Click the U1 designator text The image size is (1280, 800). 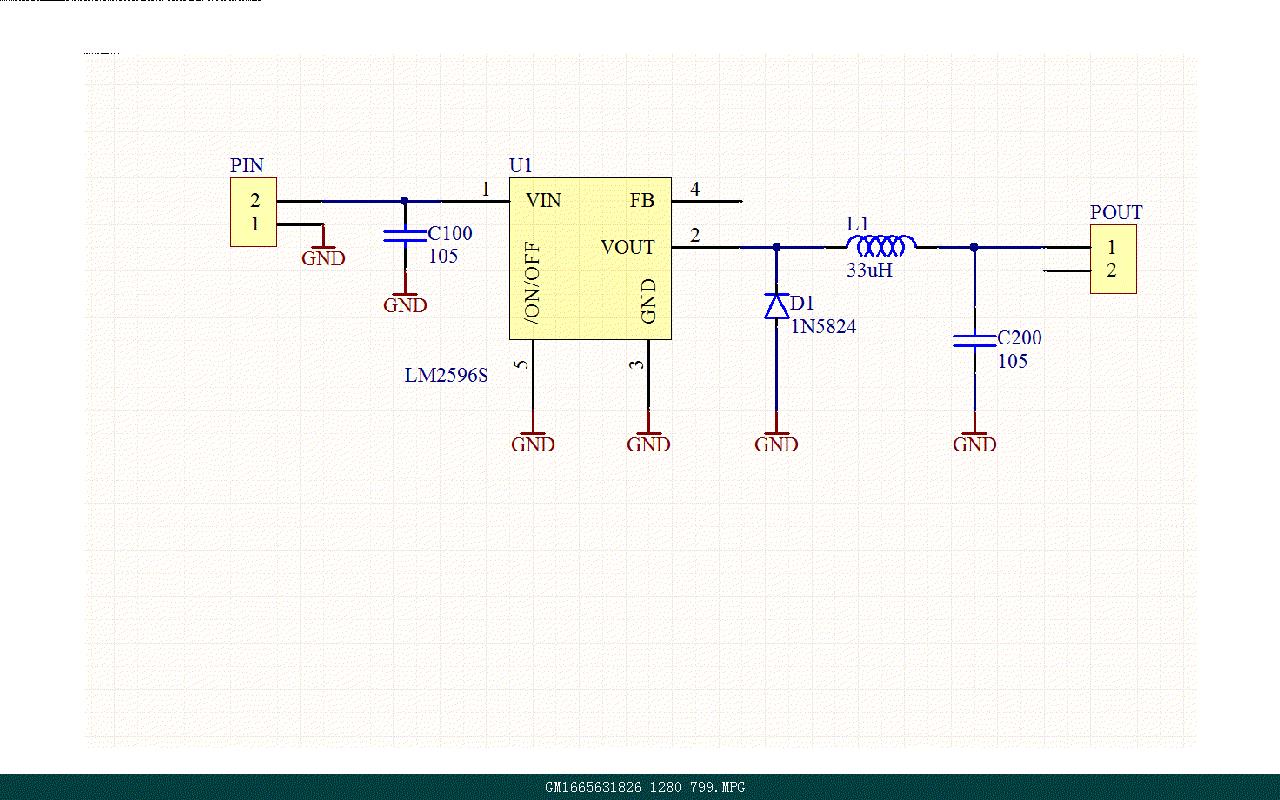pos(520,165)
